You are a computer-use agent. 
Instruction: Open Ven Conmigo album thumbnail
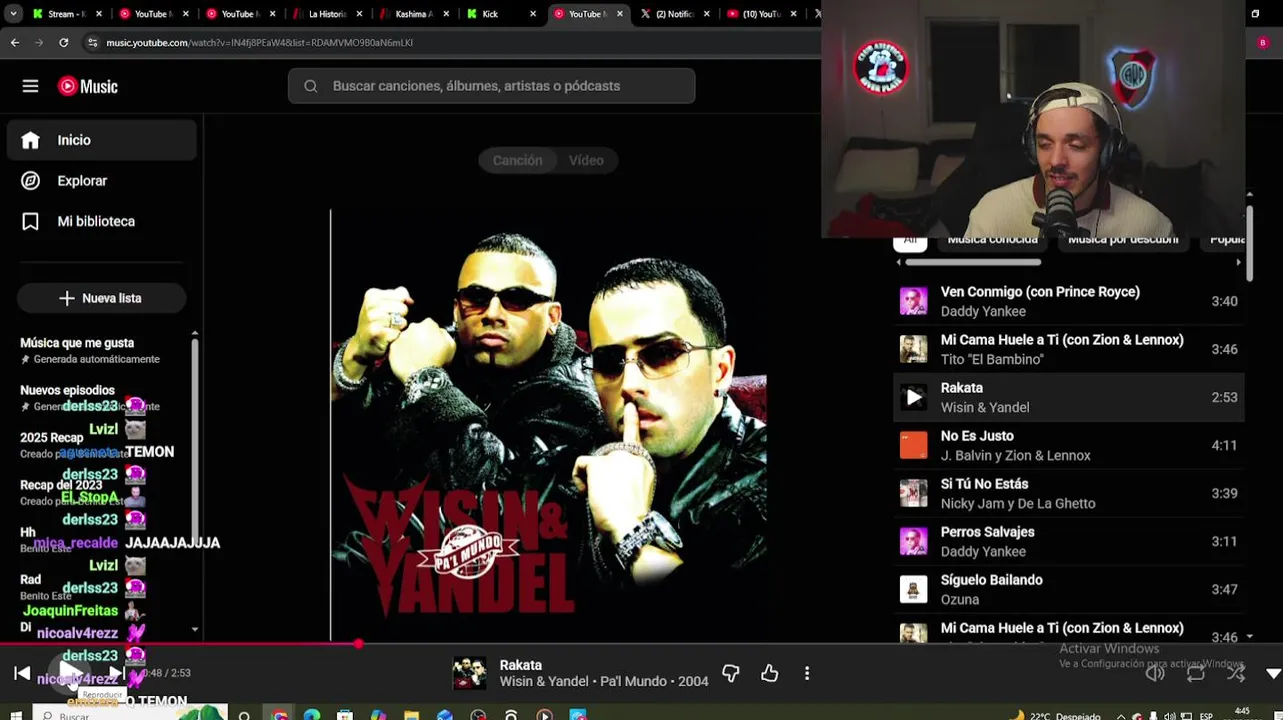(913, 301)
